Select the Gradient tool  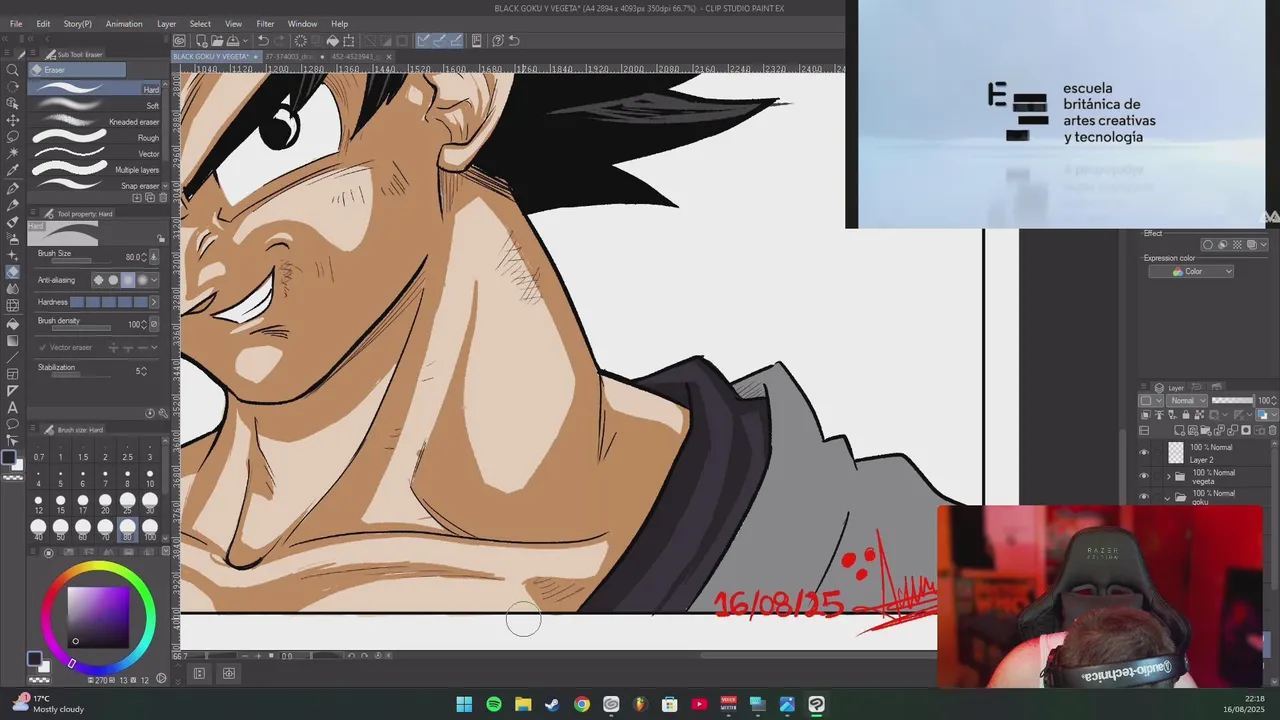point(13,341)
